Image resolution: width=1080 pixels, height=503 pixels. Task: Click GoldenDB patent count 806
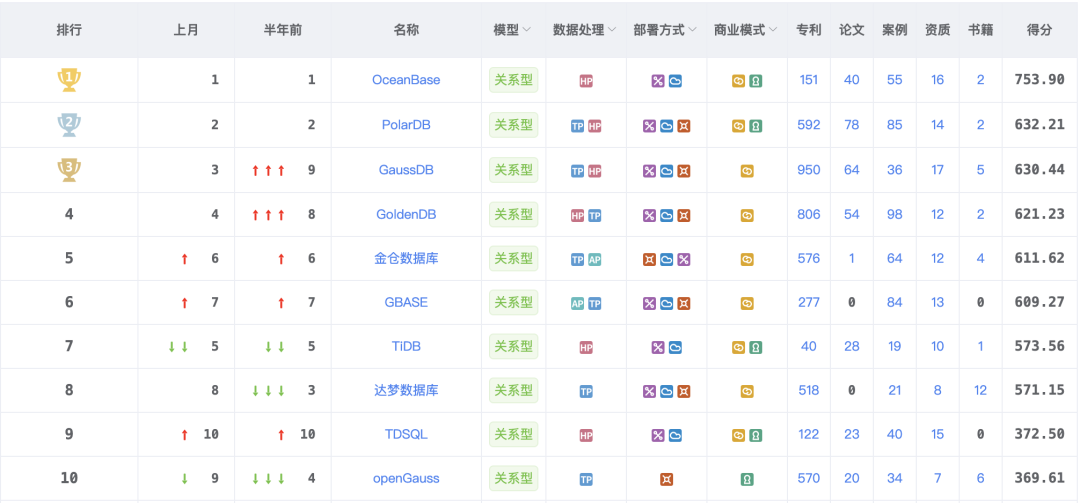[809, 214]
